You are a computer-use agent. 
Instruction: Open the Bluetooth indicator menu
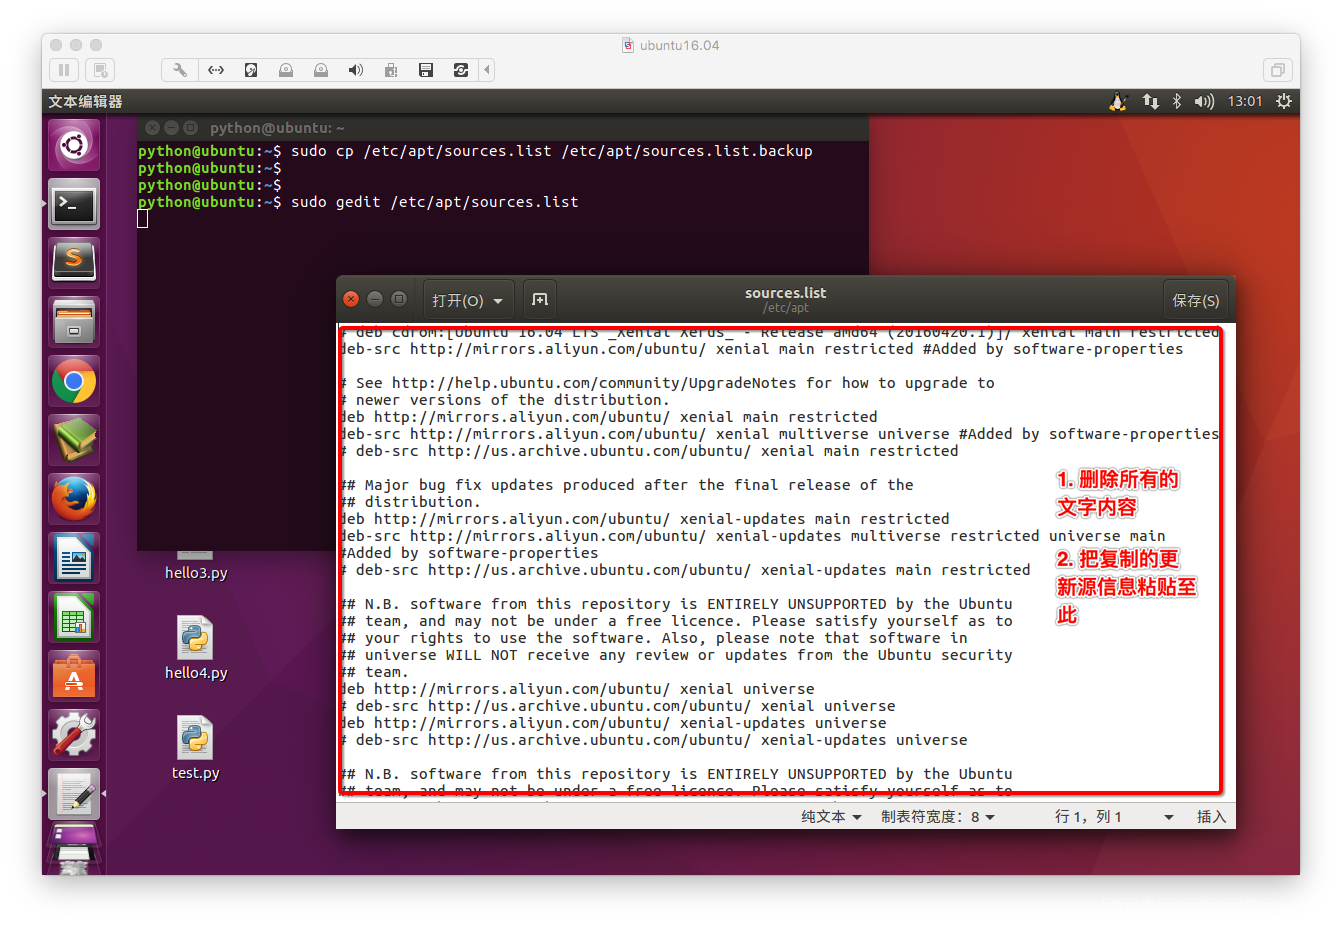pos(1177,102)
